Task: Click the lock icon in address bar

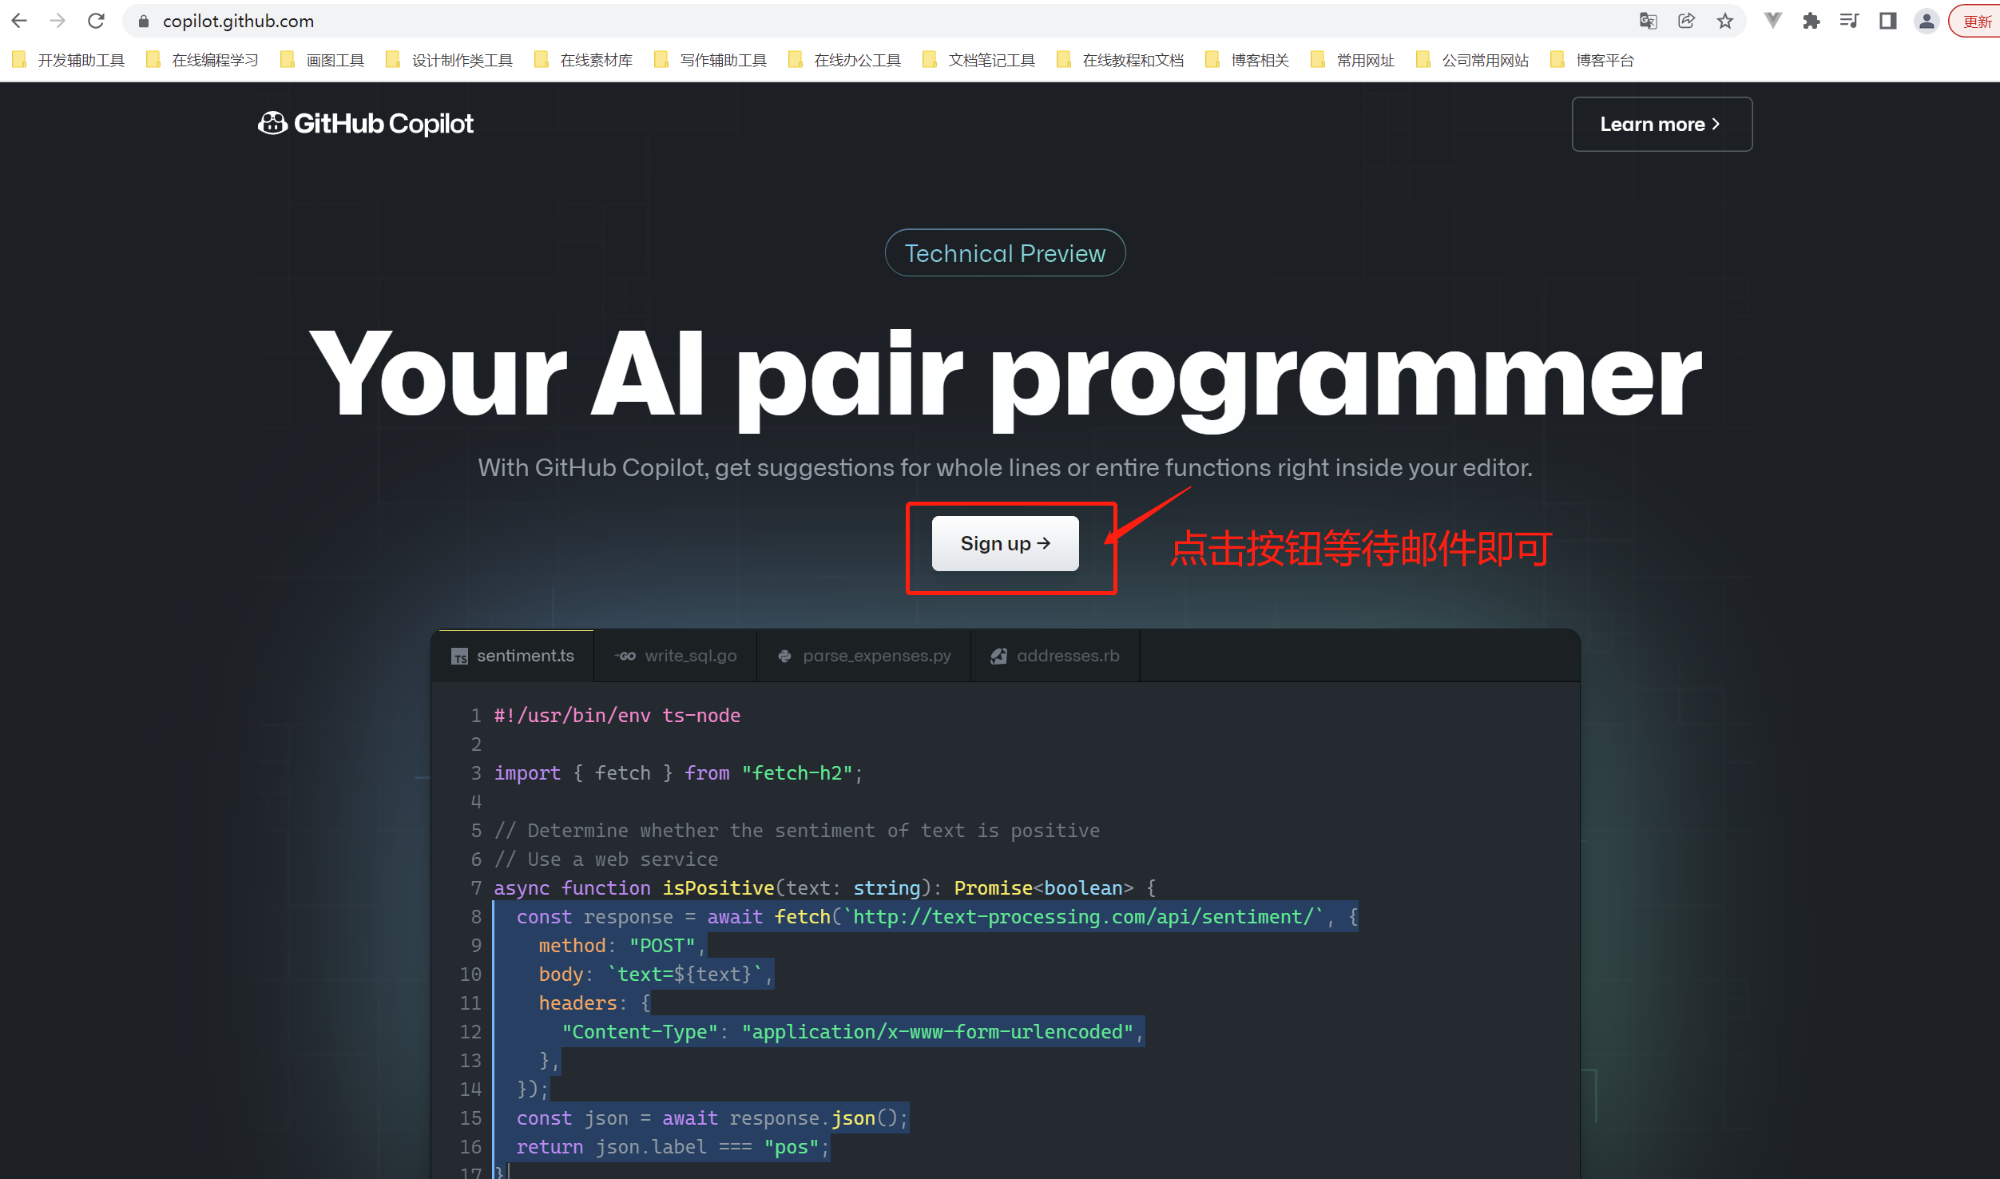Action: (144, 21)
